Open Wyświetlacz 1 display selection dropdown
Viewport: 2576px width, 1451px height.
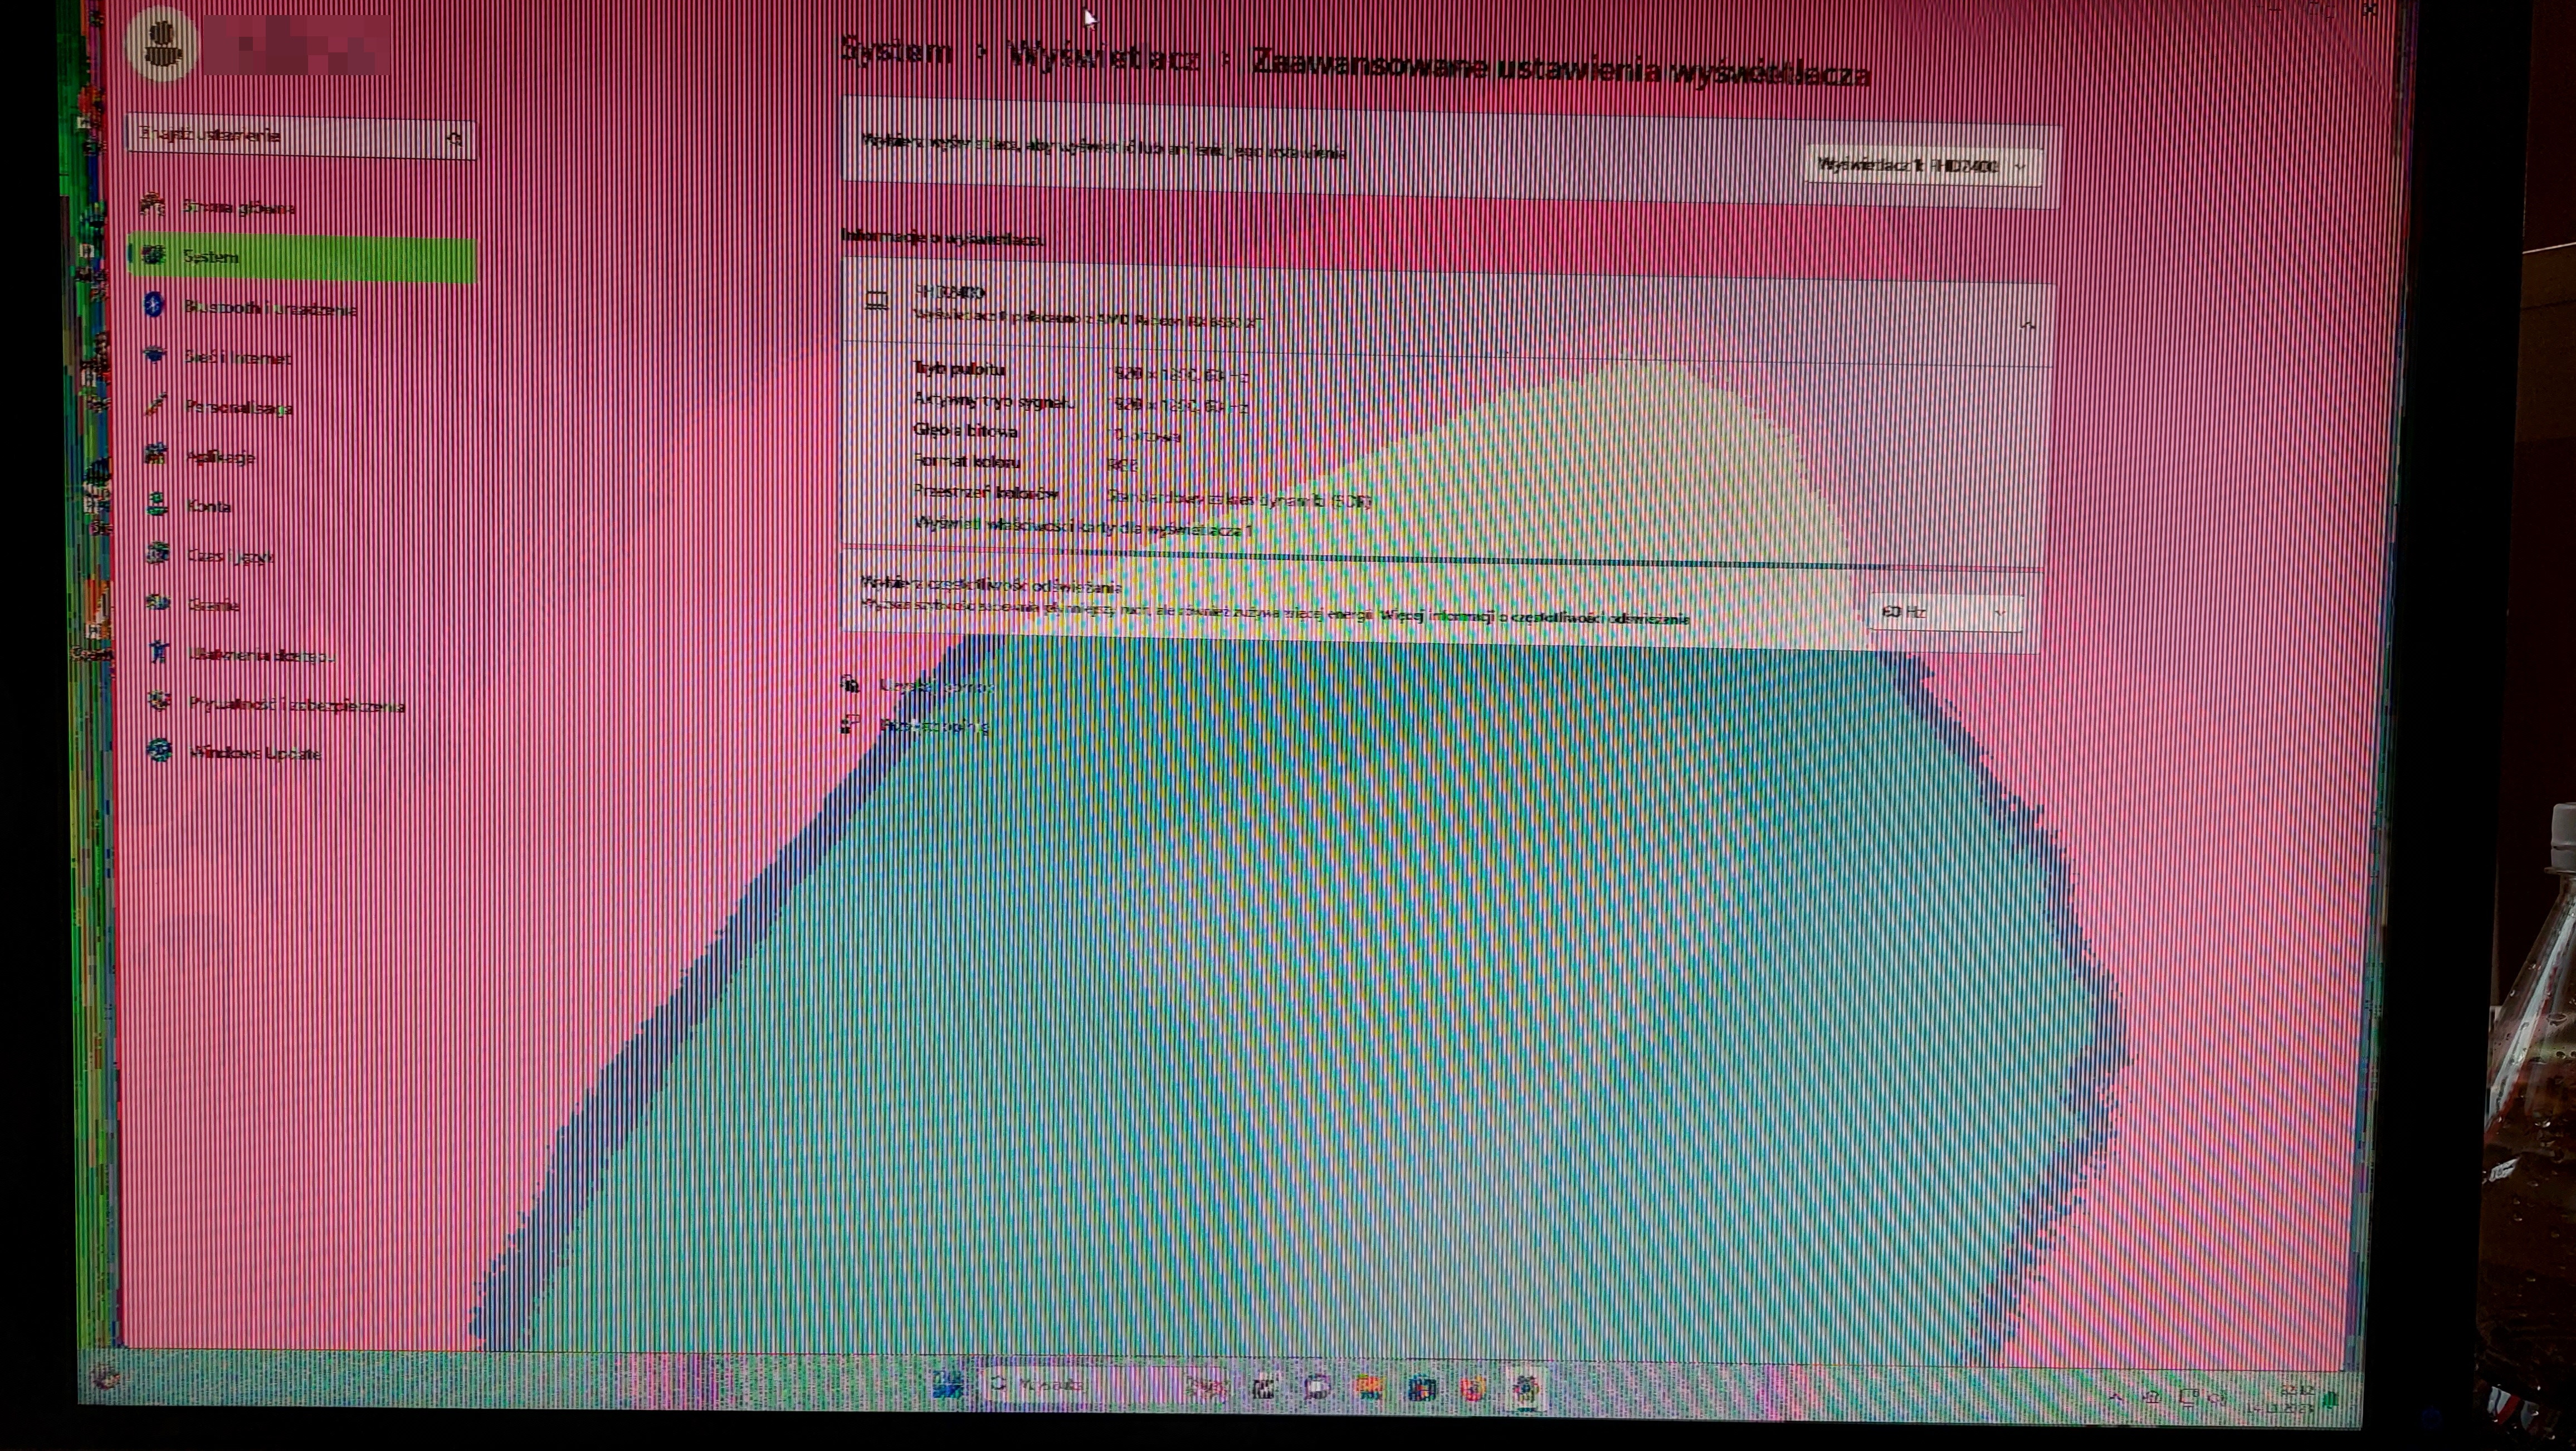tap(1921, 166)
